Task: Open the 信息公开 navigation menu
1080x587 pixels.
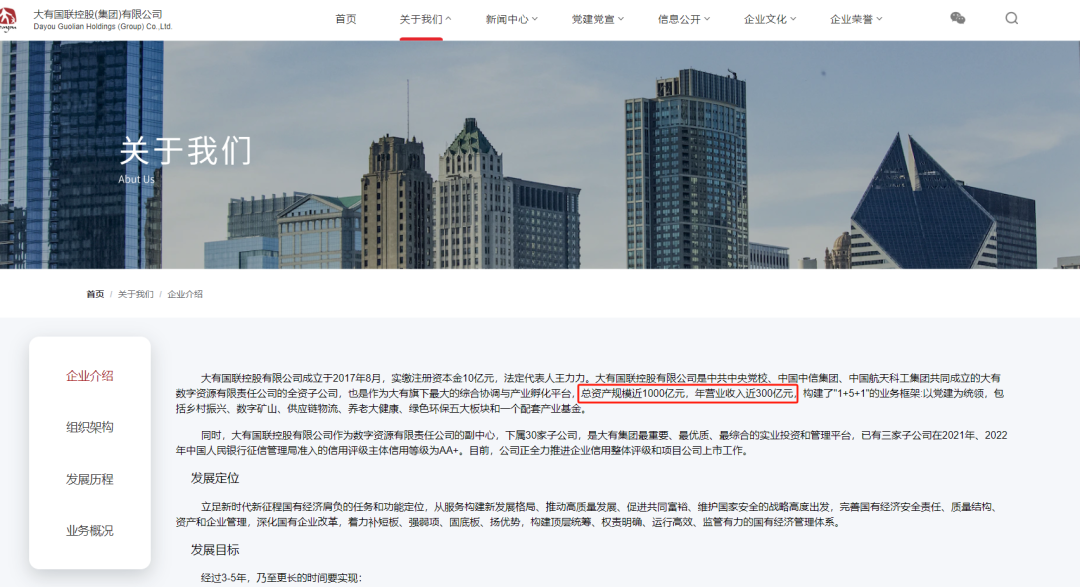Action: tap(679, 19)
